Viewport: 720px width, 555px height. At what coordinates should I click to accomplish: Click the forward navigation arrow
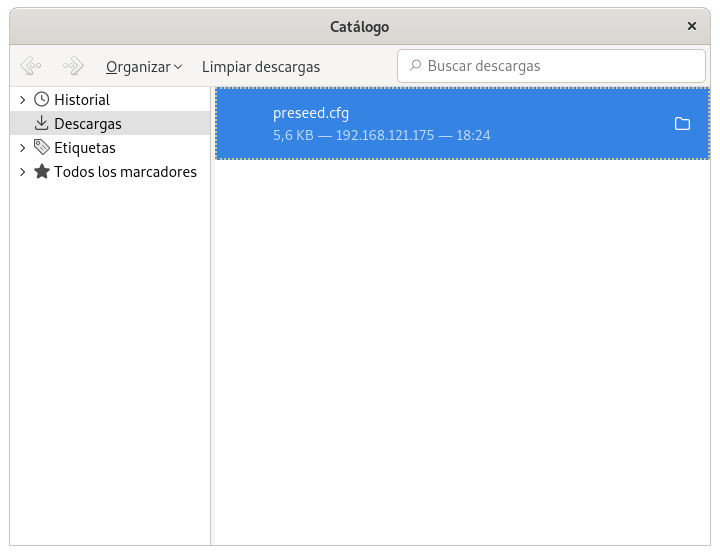73,67
